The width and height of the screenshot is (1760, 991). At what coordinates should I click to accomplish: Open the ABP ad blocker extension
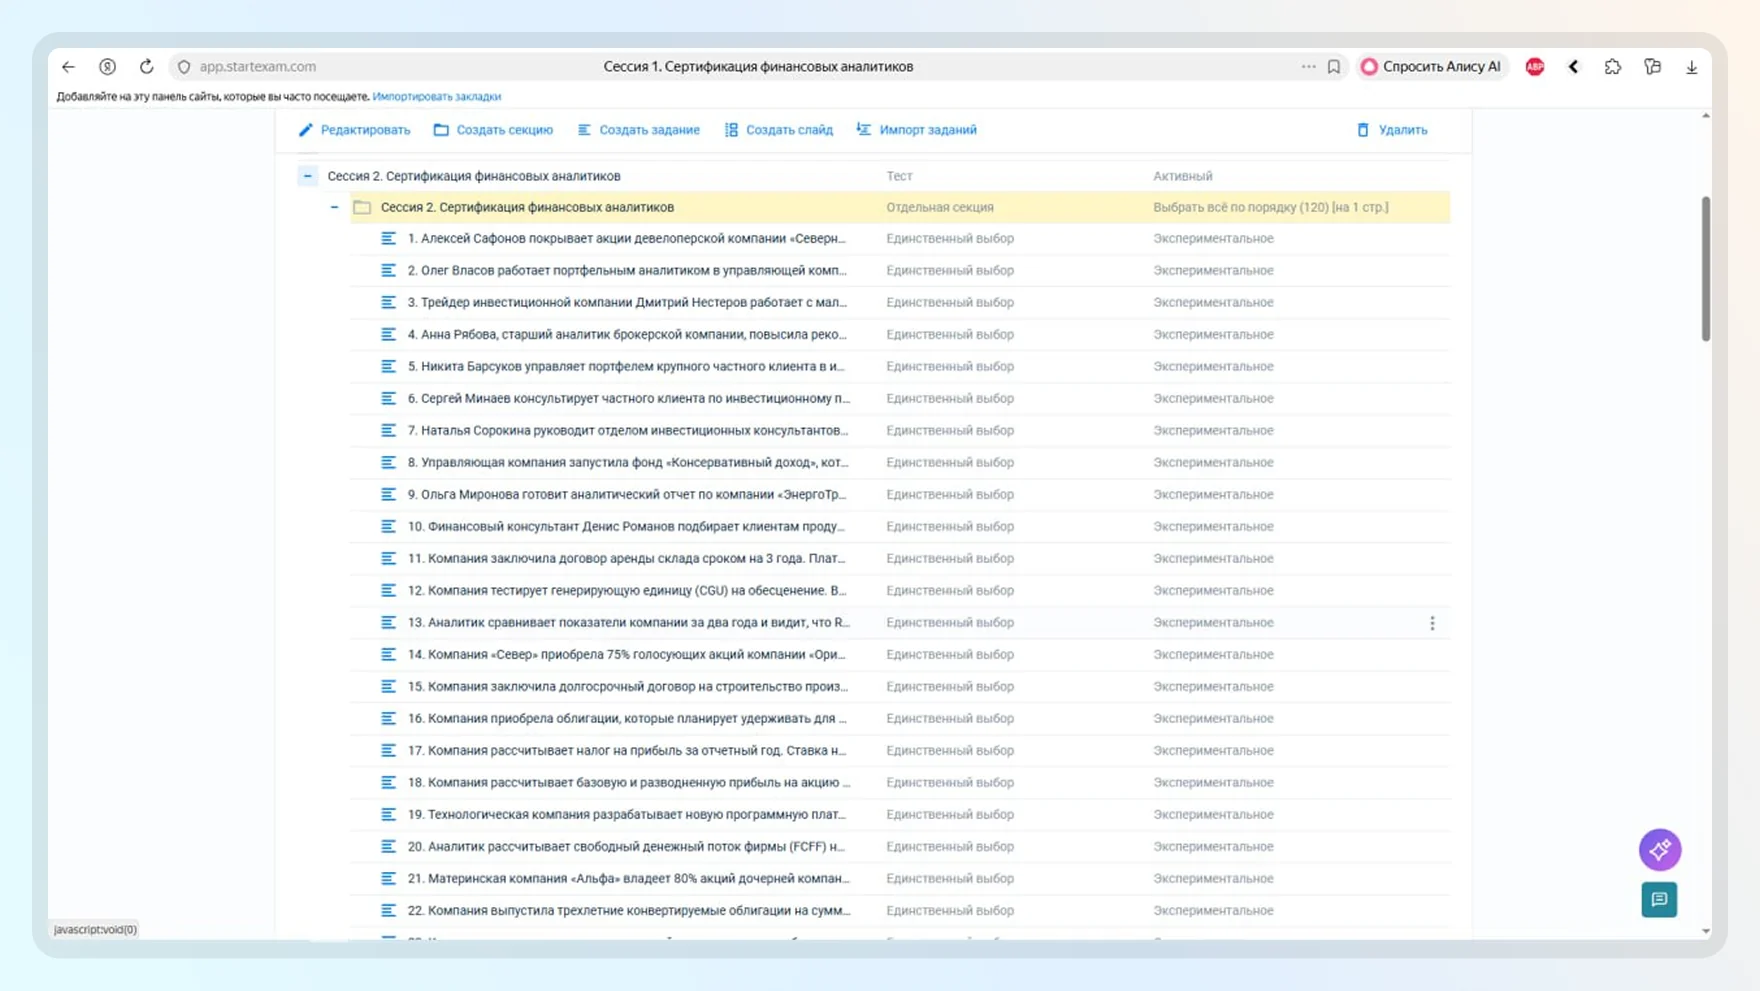click(1535, 67)
